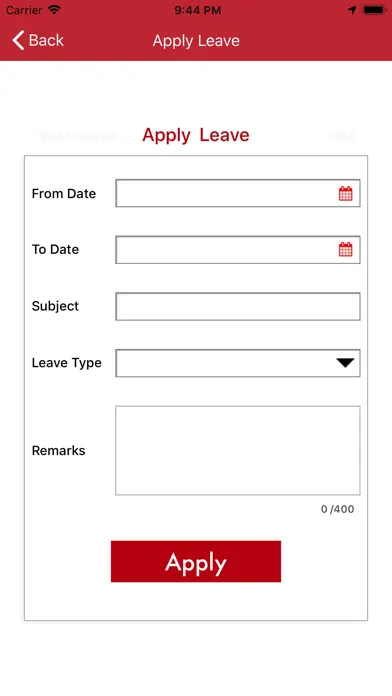The image size is (392, 696).
Task: Select the From Date input field
Action: pos(238,193)
